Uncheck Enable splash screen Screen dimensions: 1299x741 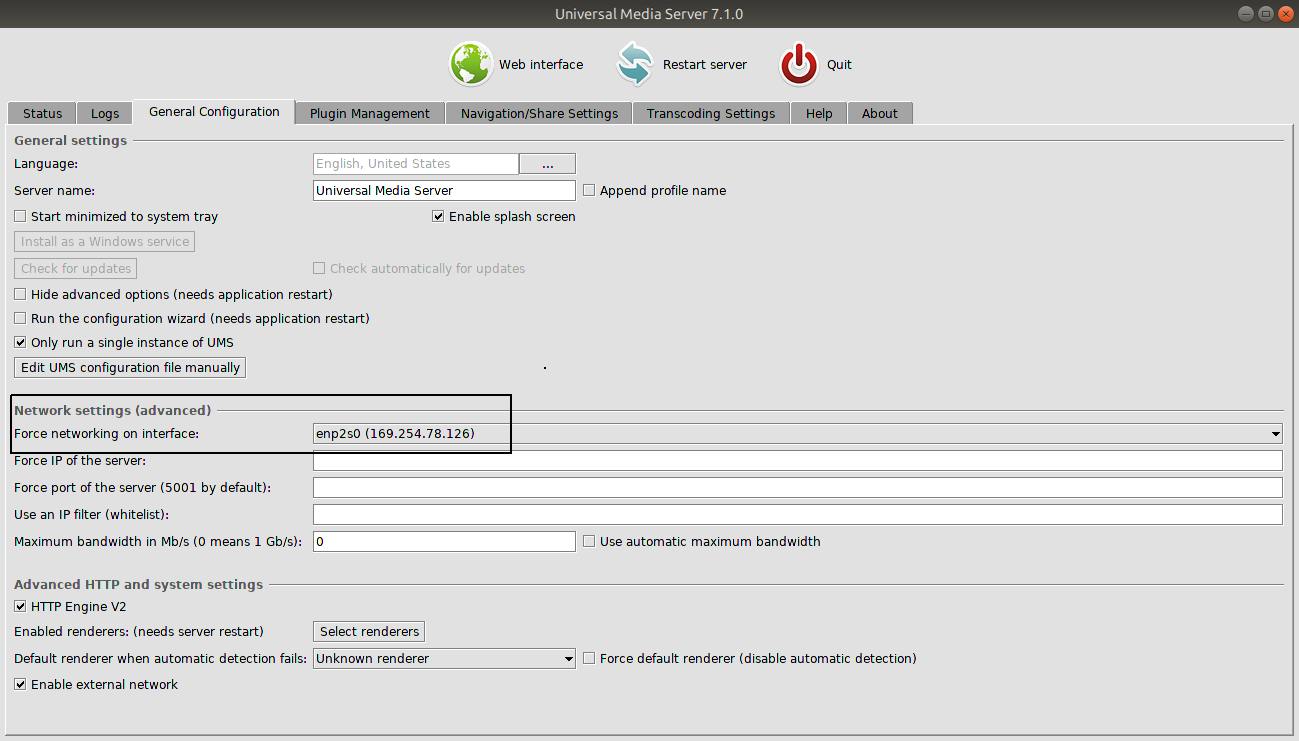[x=438, y=216]
